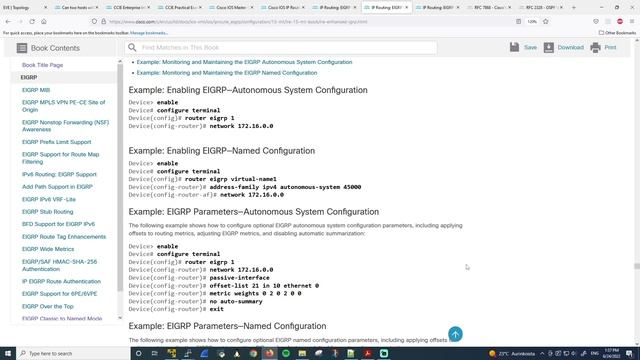
Task: Open the Adobe Acrobat taskbar icon
Action: (x=367, y=353)
